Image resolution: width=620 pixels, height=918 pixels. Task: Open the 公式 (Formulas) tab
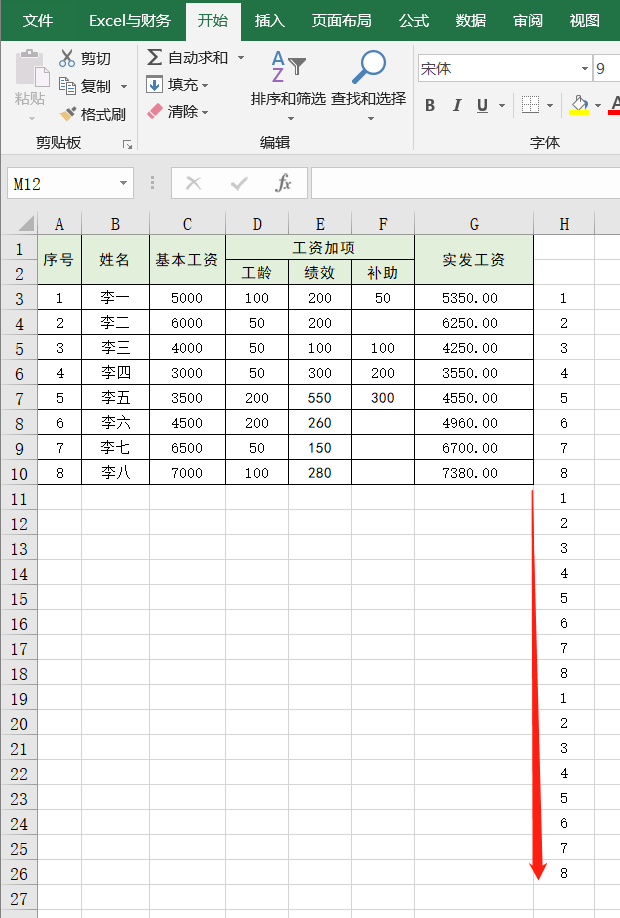tap(413, 20)
